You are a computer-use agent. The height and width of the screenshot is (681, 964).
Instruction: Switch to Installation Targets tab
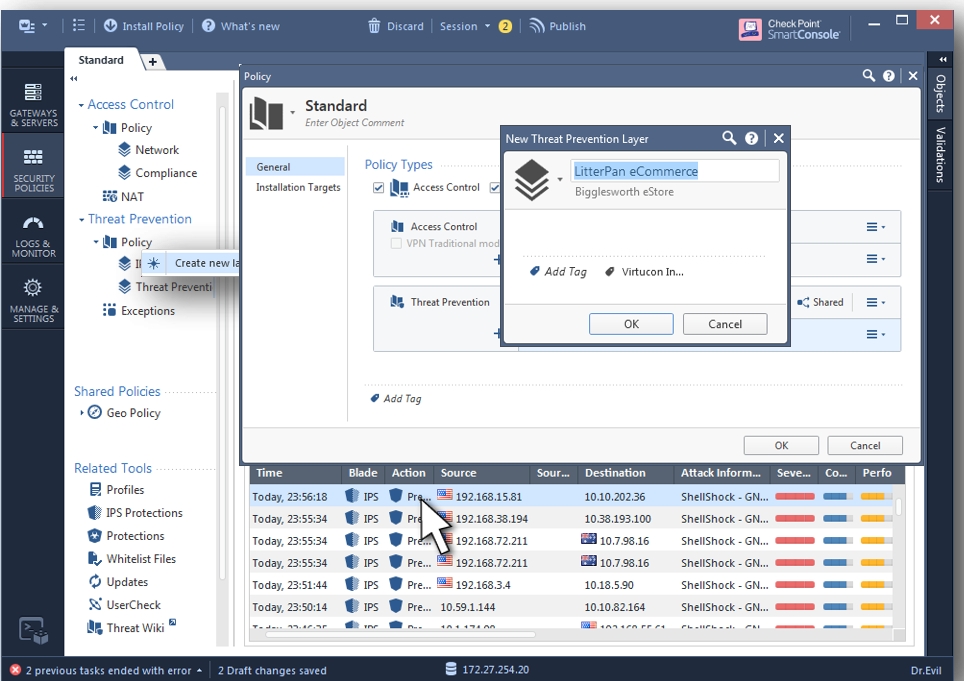coord(298,187)
